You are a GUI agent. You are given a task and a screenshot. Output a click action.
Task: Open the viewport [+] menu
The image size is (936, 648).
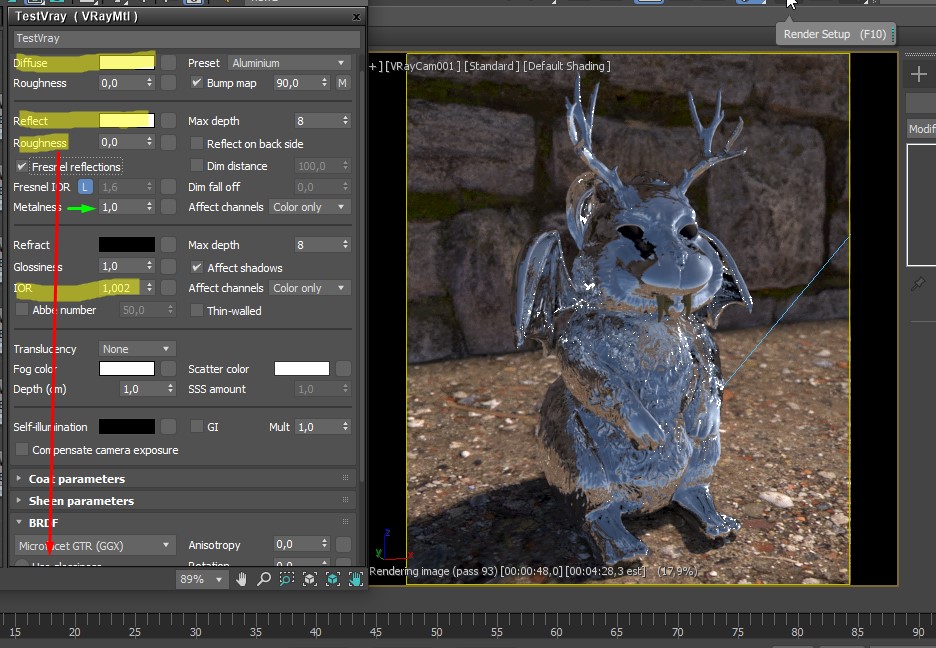pos(375,66)
